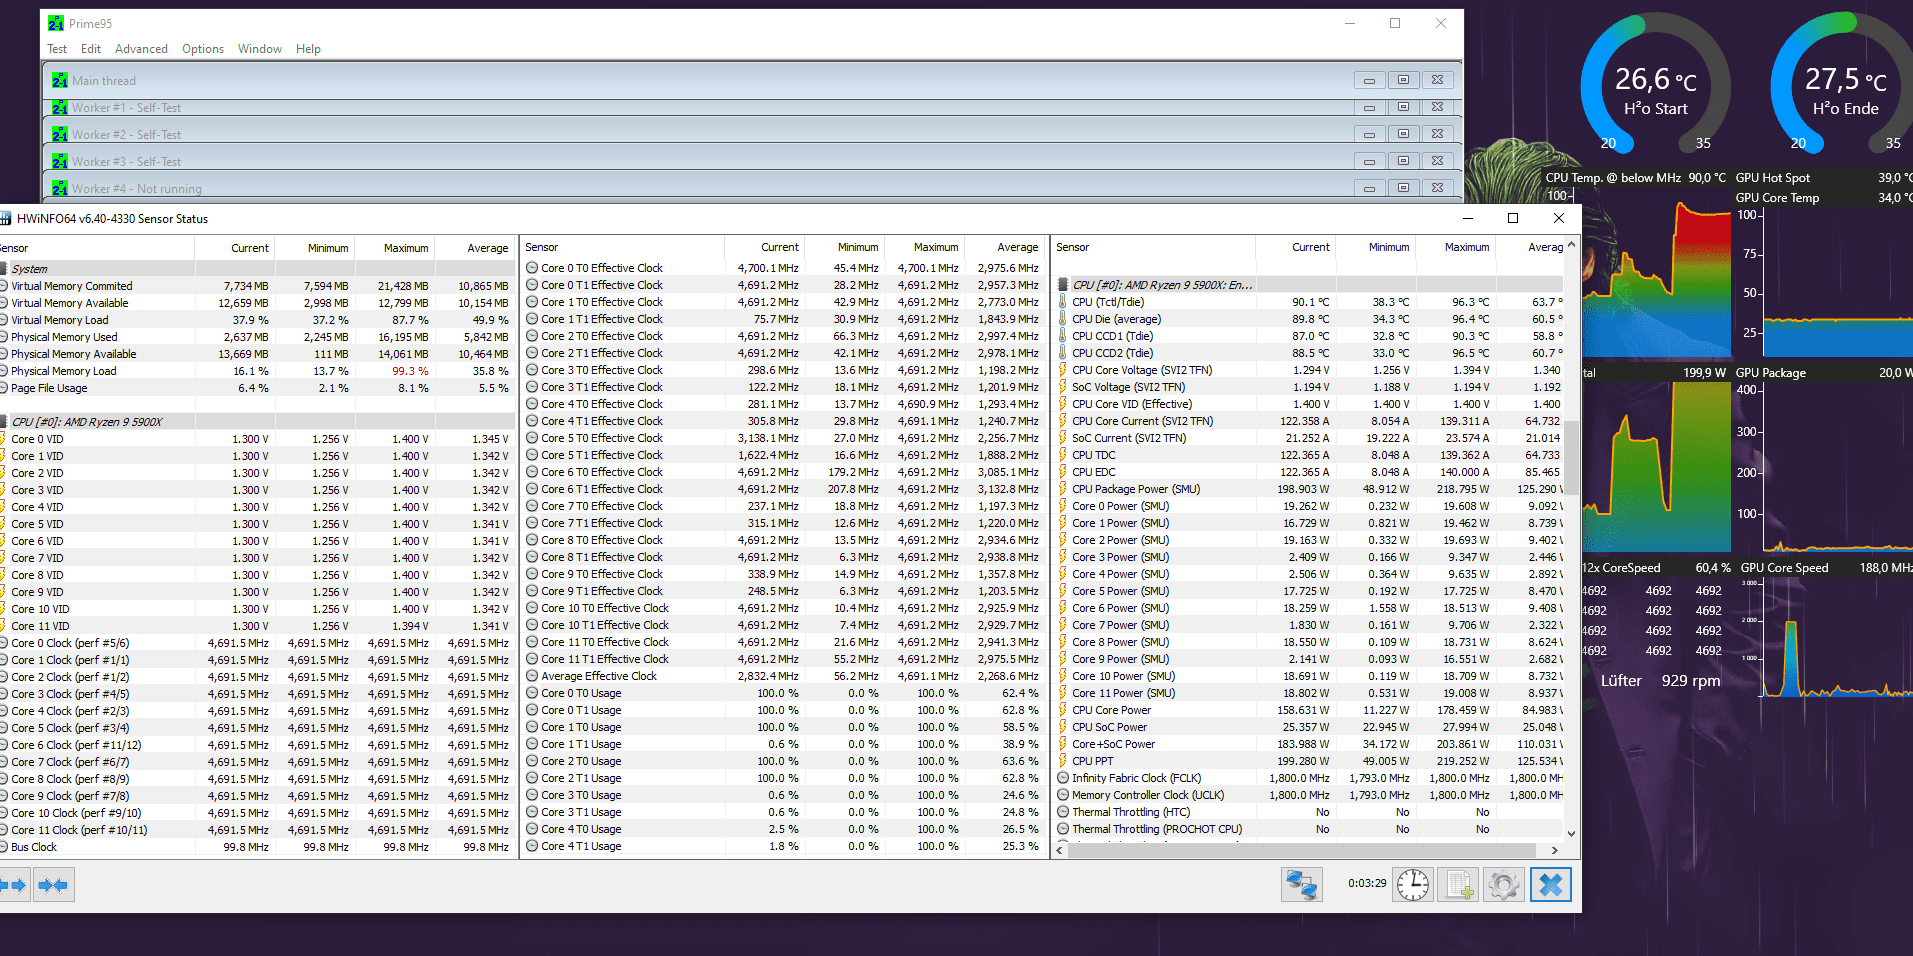This screenshot has height=956, width=1913.
Task: Click the HWiNFO remote/network sensors icon
Action: (1302, 885)
